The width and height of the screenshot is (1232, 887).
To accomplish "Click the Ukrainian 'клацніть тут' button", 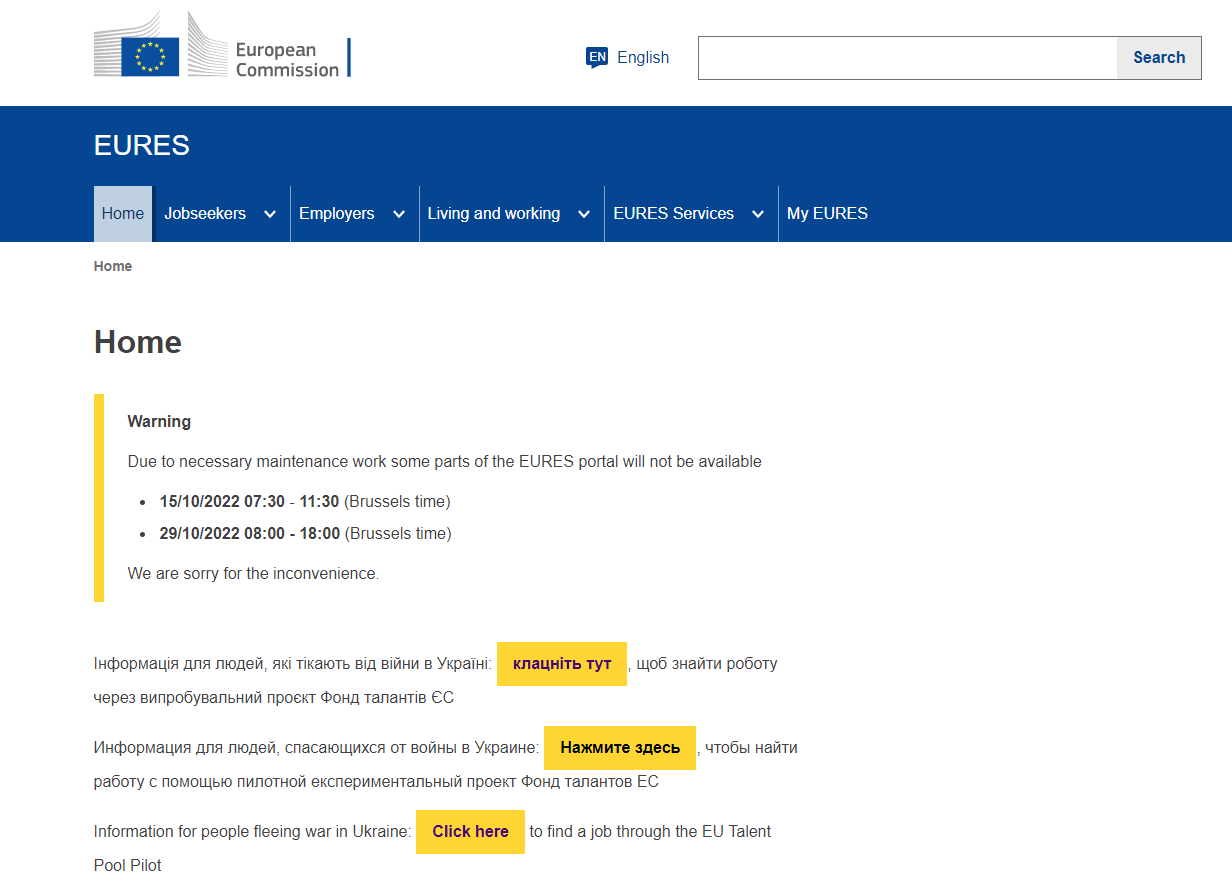I will point(562,664).
